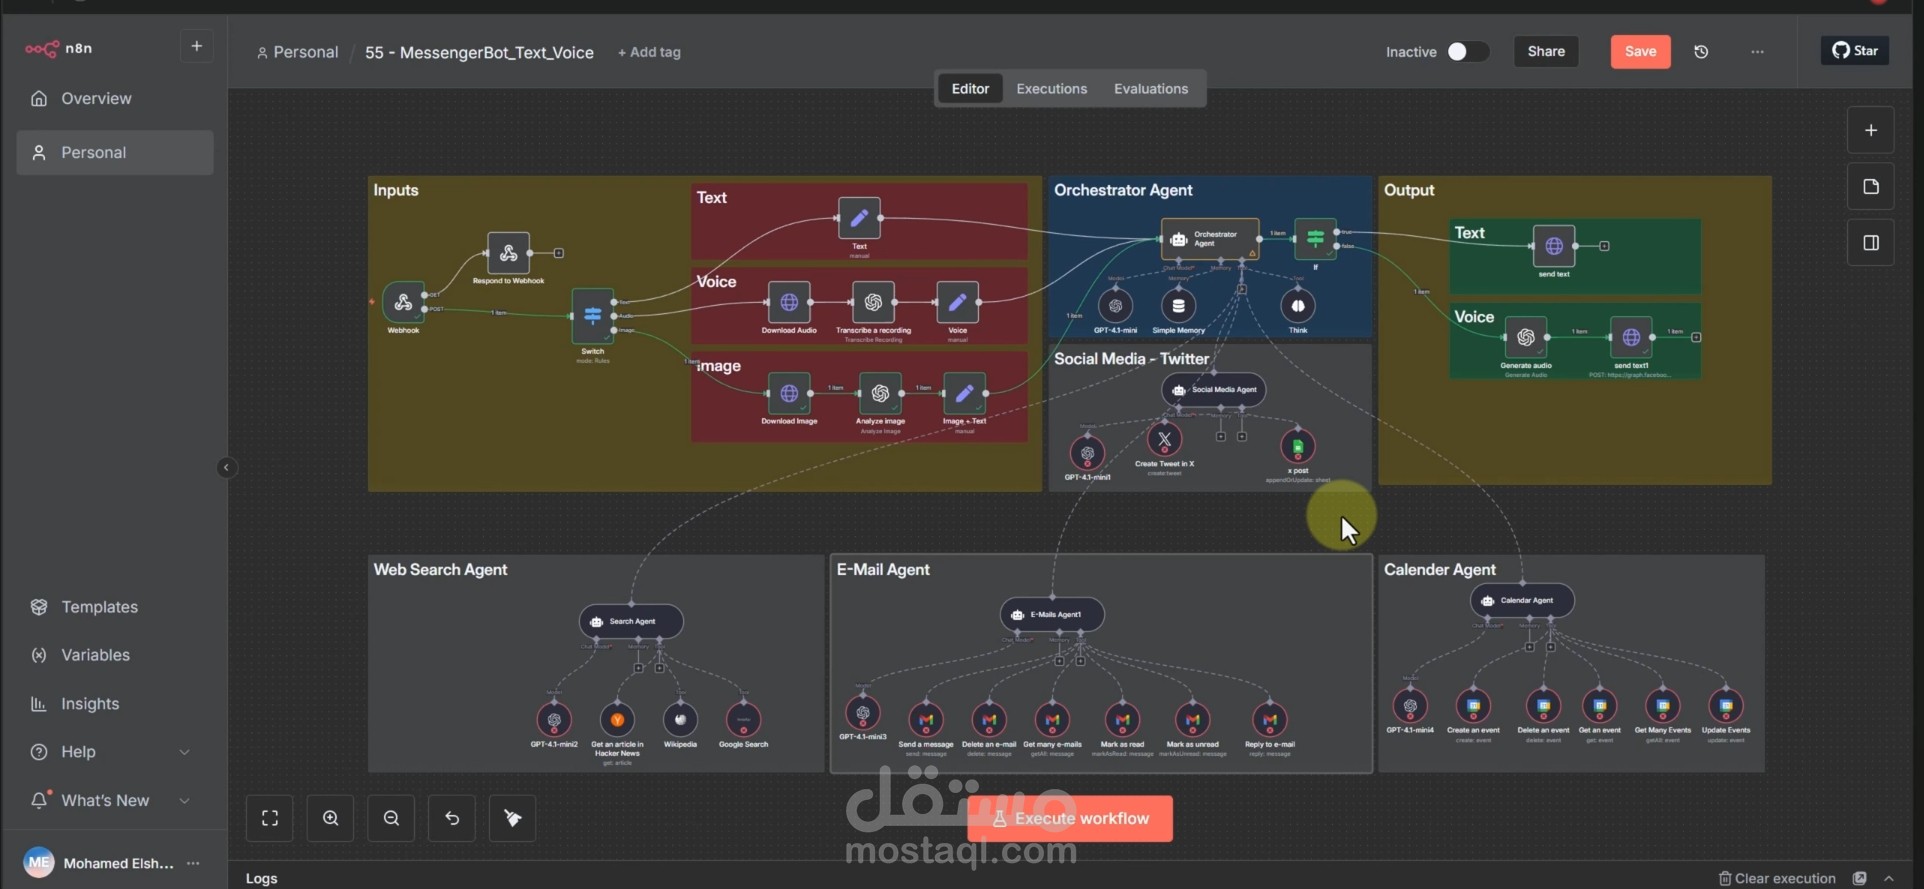This screenshot has height=889, width=1924.
Task: Tidy up the workflow nodes
Action: point(512,818)
